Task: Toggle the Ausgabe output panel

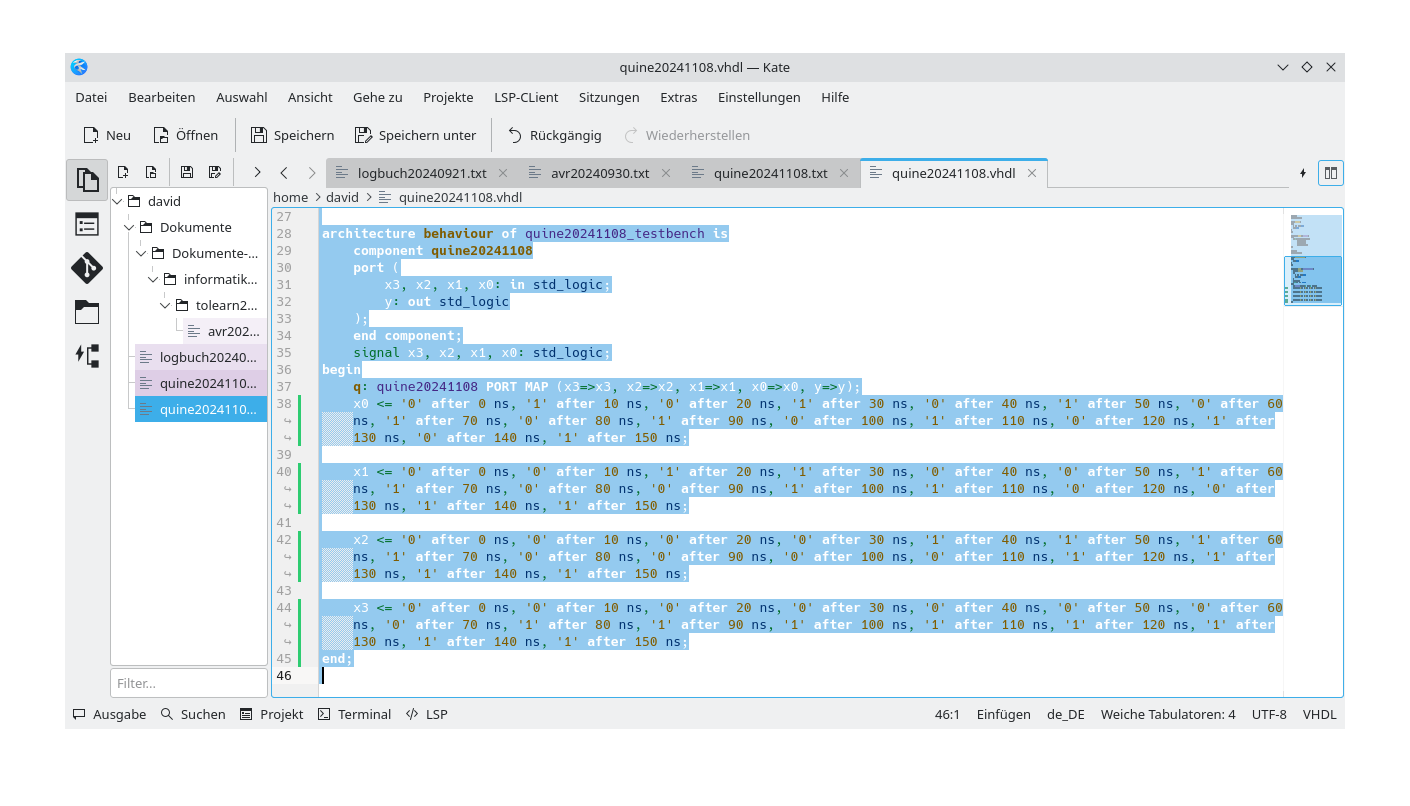Action: (109, 714)
